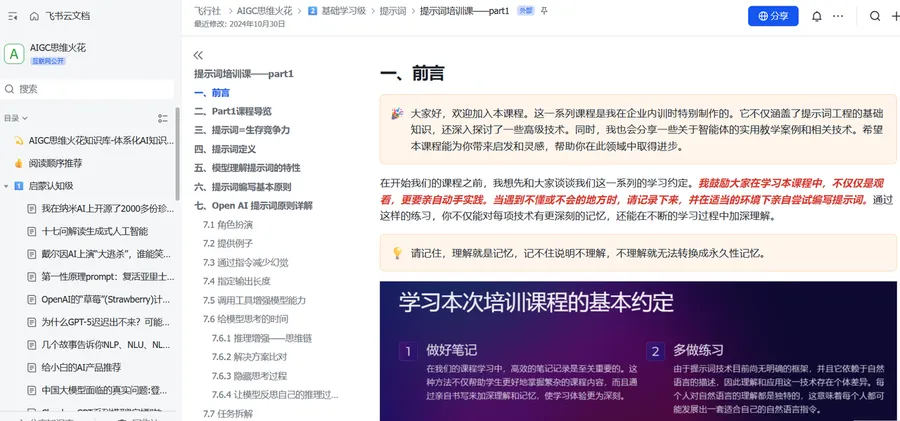
Task: Jump to section 7.2 提供例子
Action: pos(228,244)
